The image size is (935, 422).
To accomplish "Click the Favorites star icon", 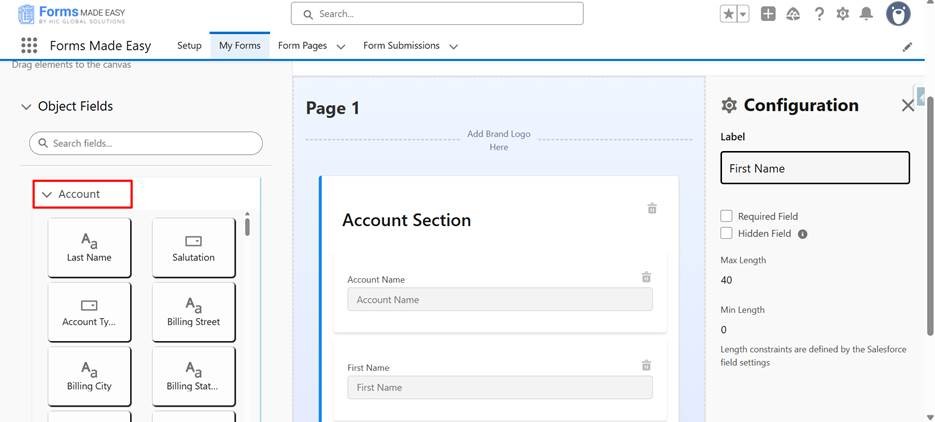I will point(728,13).
